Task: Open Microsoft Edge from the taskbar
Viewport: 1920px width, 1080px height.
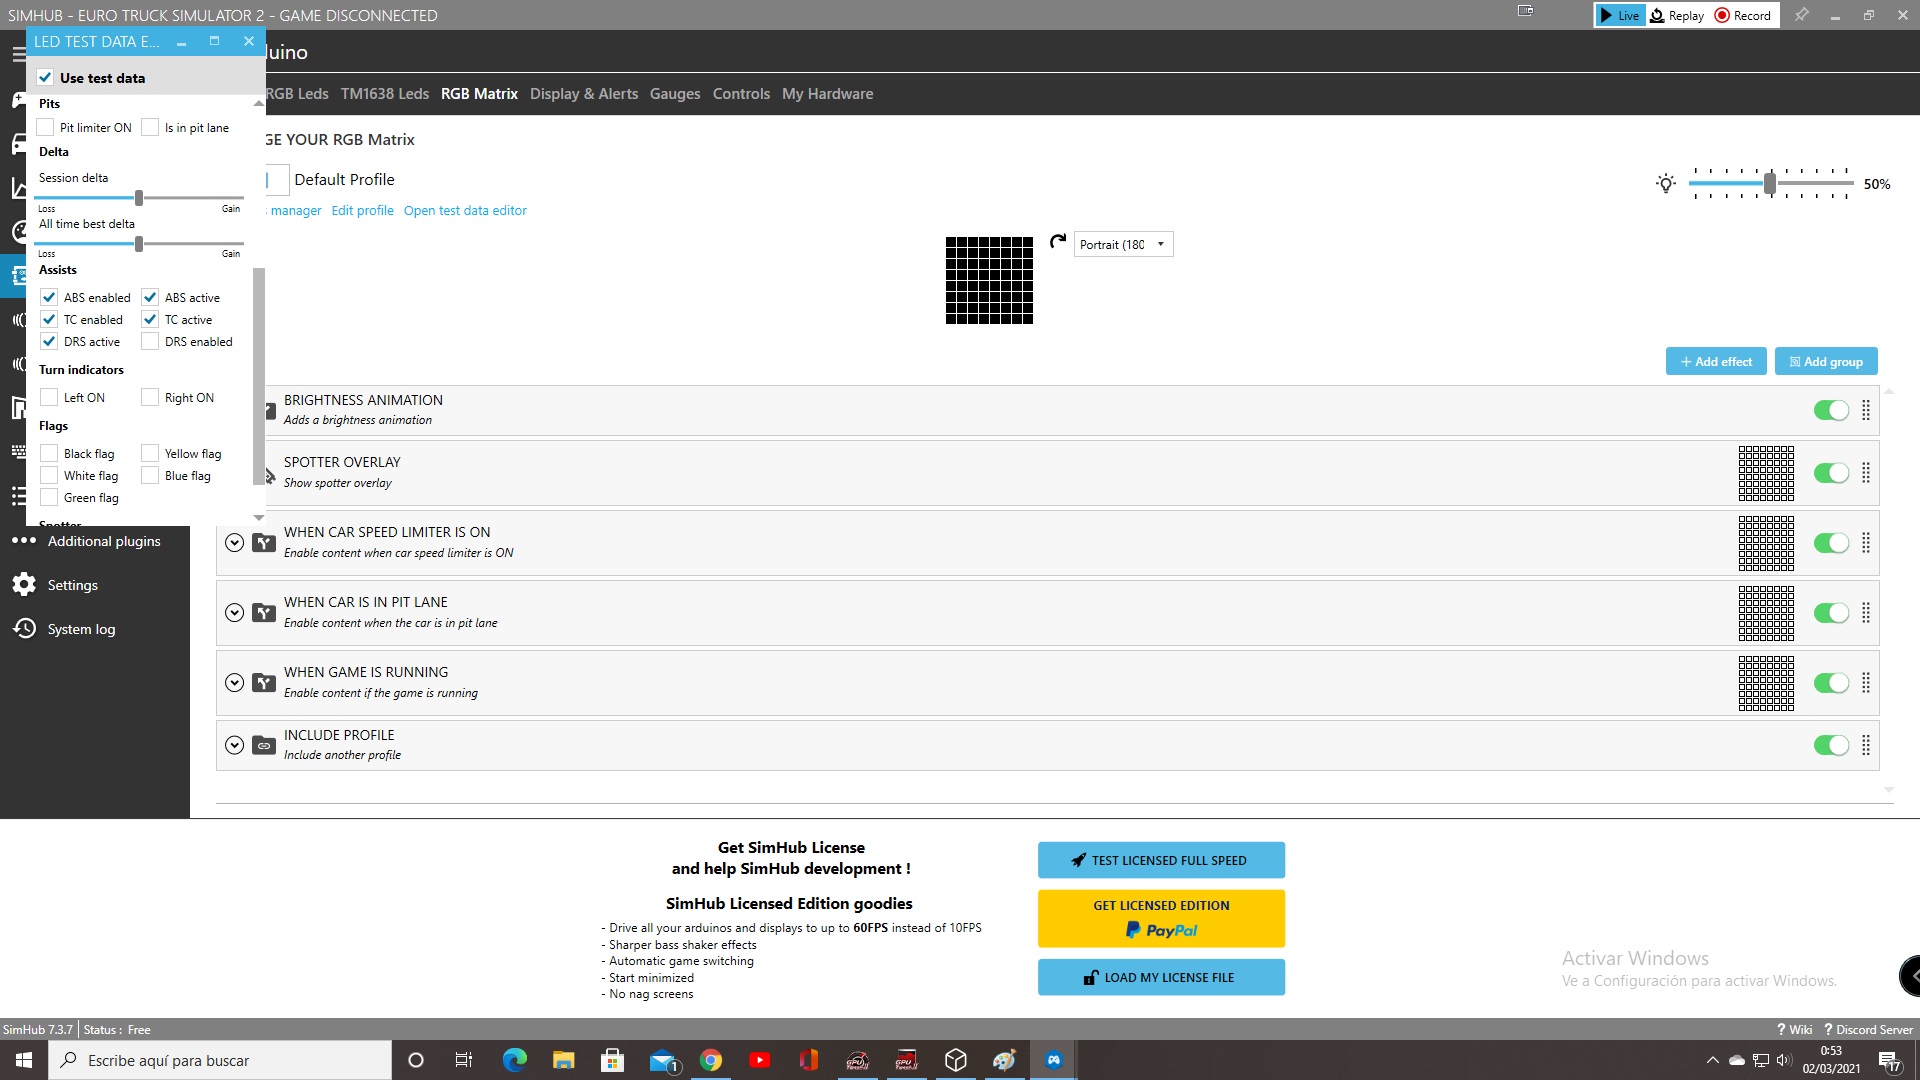Action: click(514, 1060)
